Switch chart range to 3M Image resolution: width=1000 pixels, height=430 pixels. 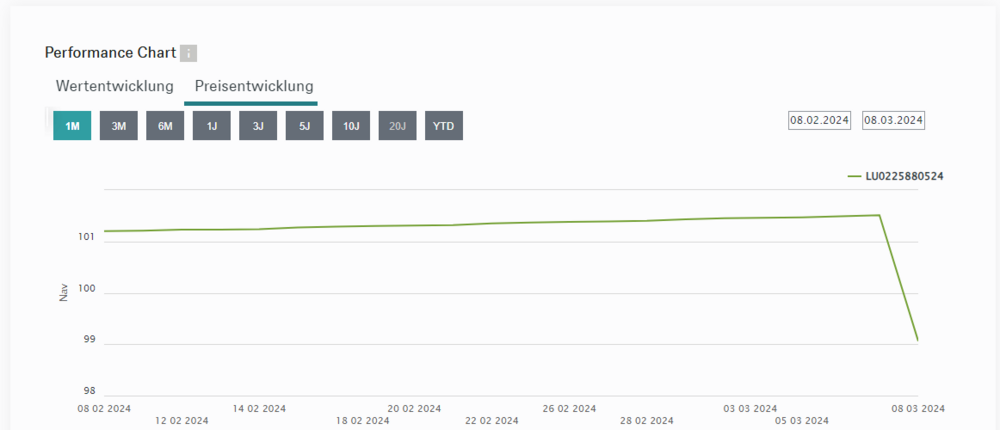click(x=119, y=126)
